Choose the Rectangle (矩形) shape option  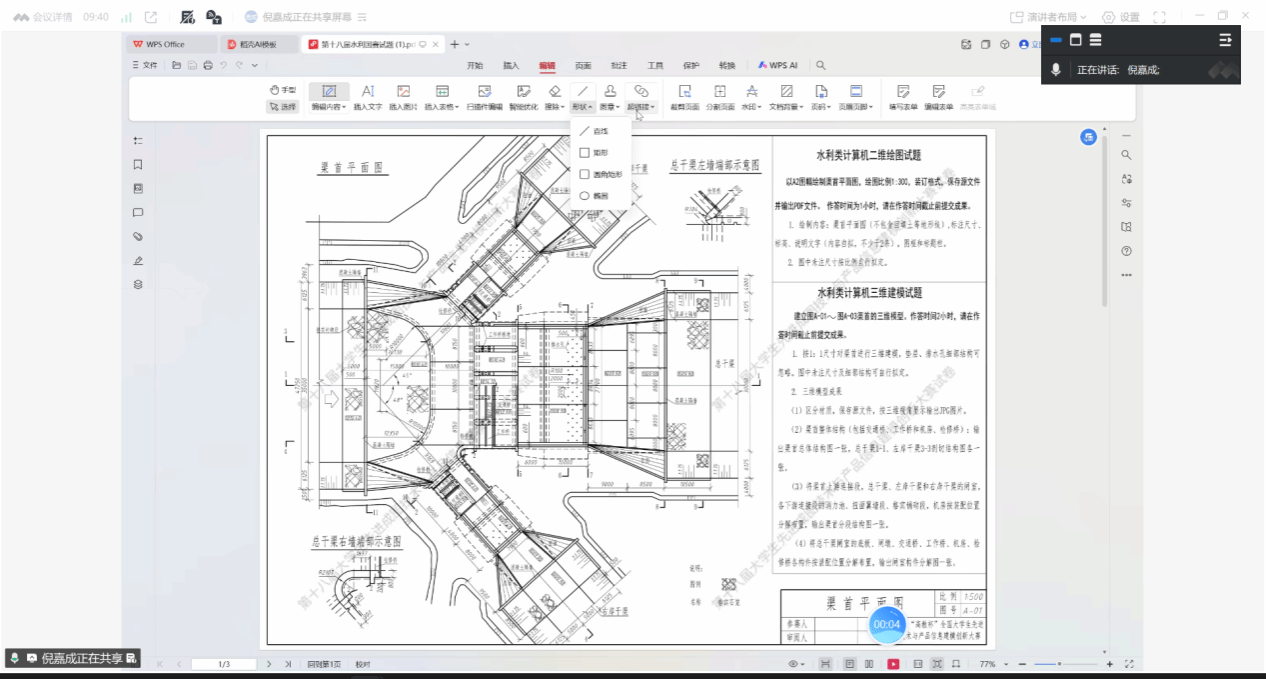(599, 153)
